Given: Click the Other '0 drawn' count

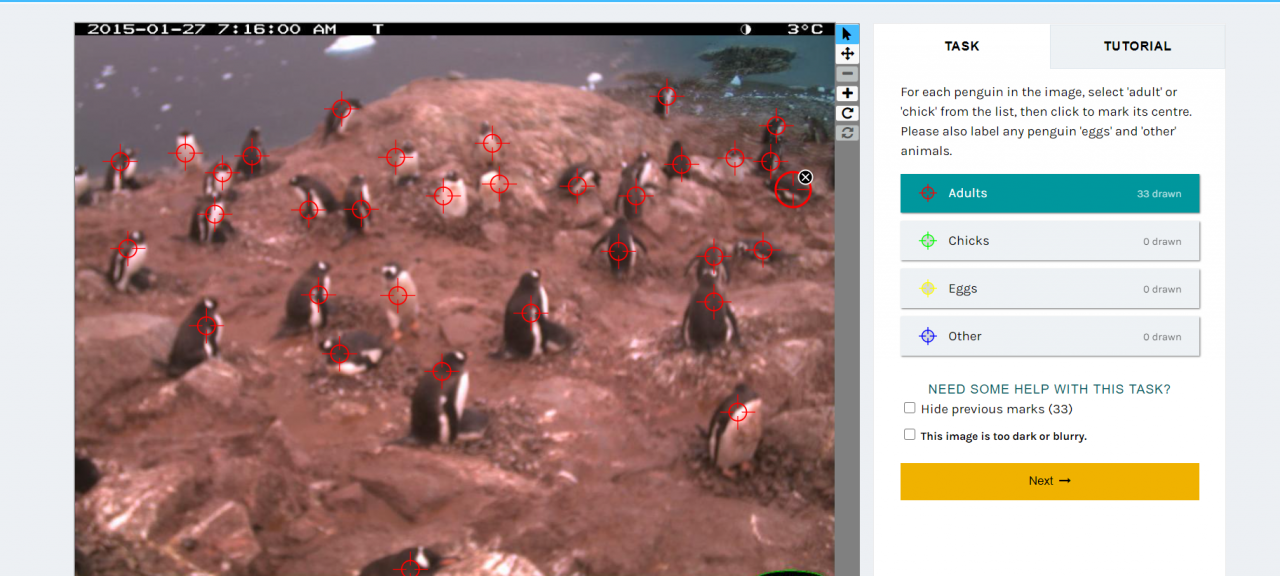Looking at the screenshot, I should click(x=1162, y=337).
